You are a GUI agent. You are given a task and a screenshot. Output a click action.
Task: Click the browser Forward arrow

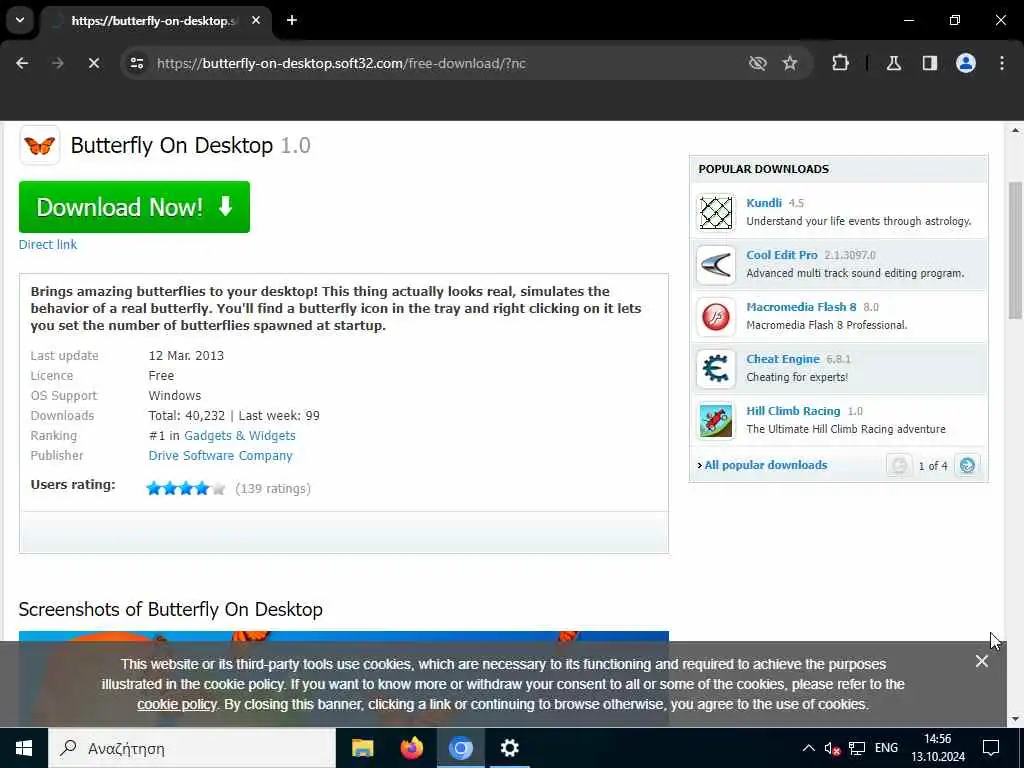click(x=57, y=63)
